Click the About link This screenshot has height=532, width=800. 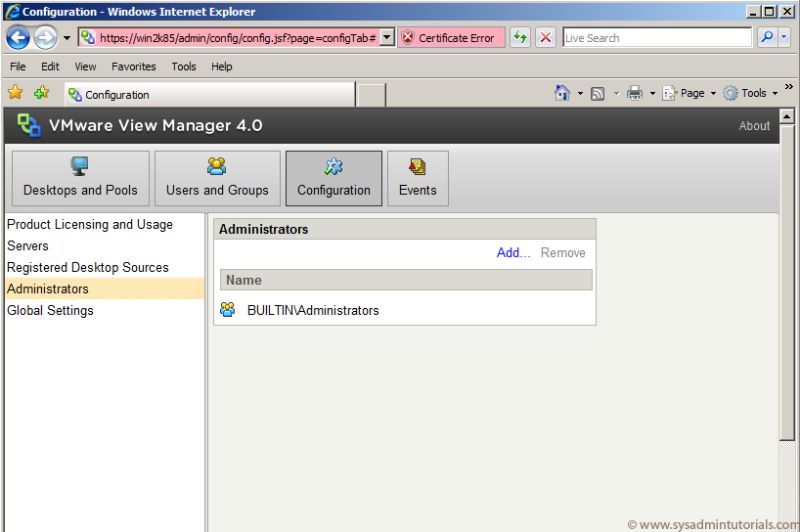click(754, 126)
